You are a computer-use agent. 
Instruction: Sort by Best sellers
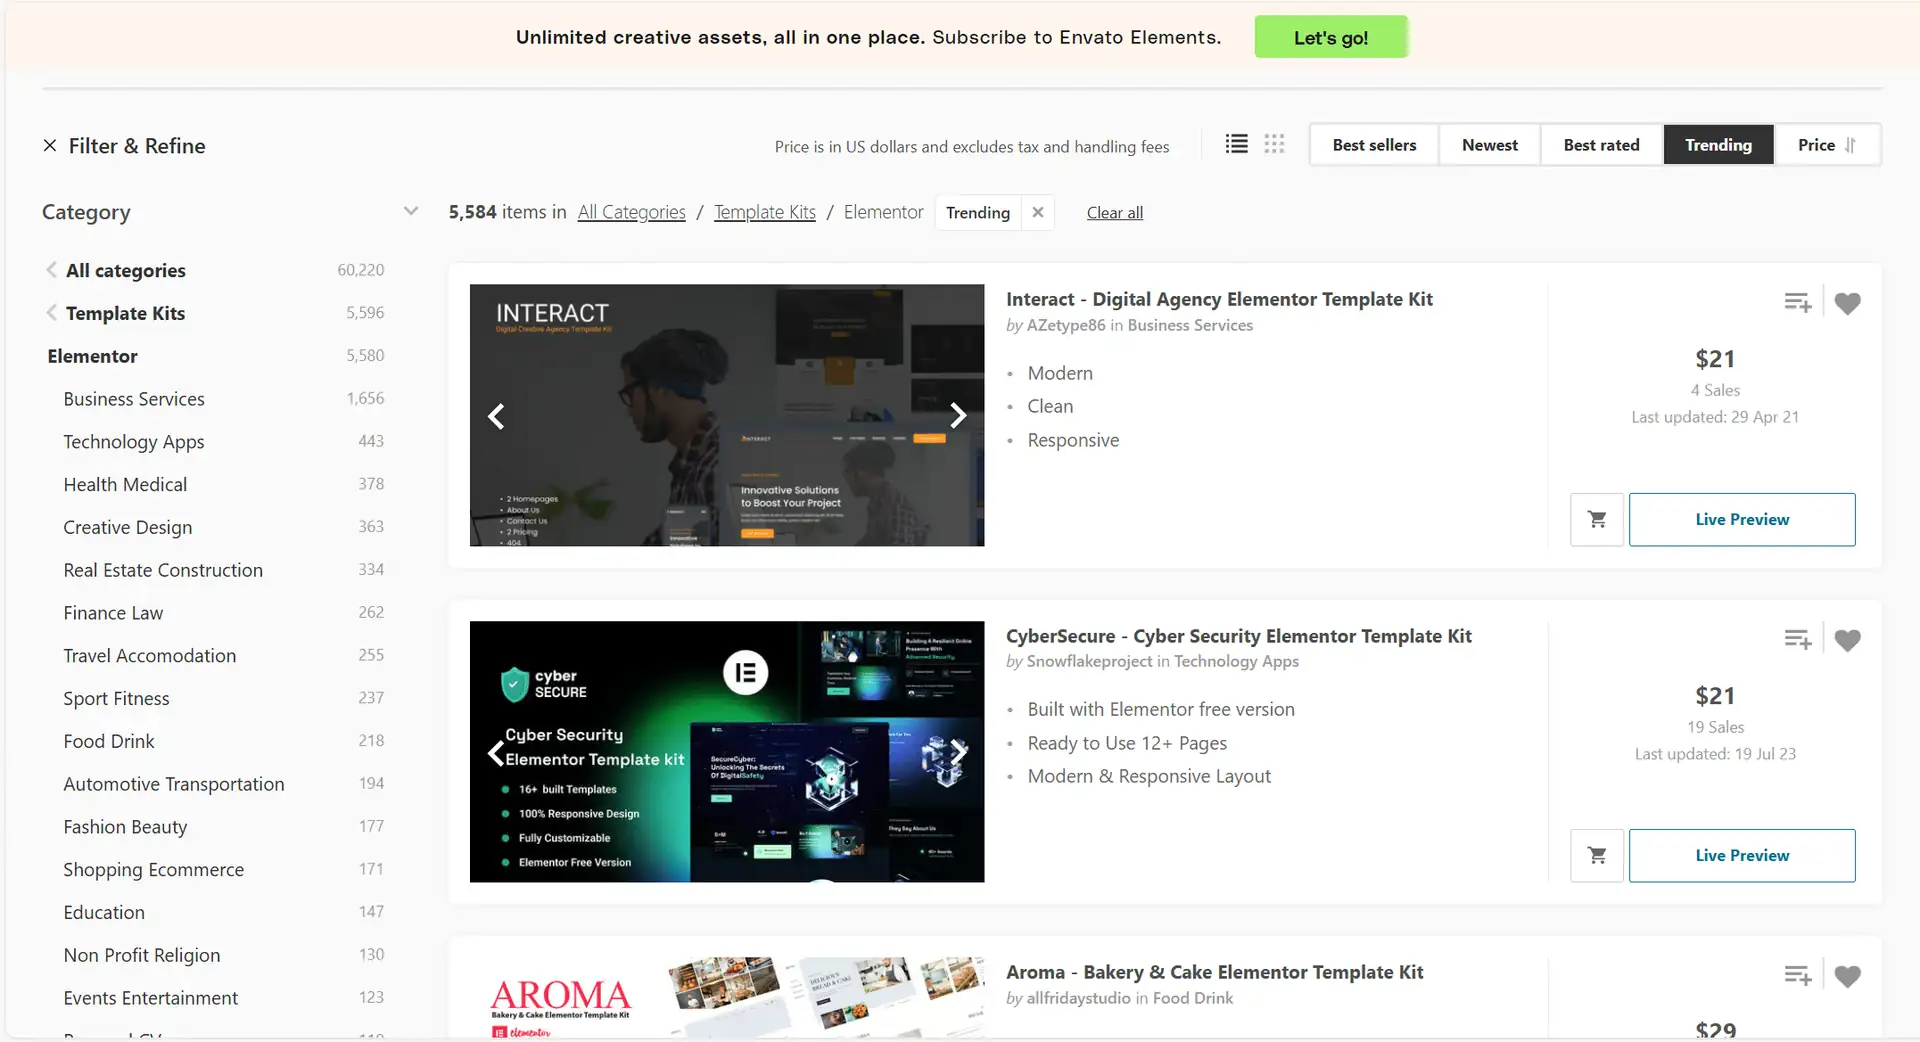(1374, 145)
